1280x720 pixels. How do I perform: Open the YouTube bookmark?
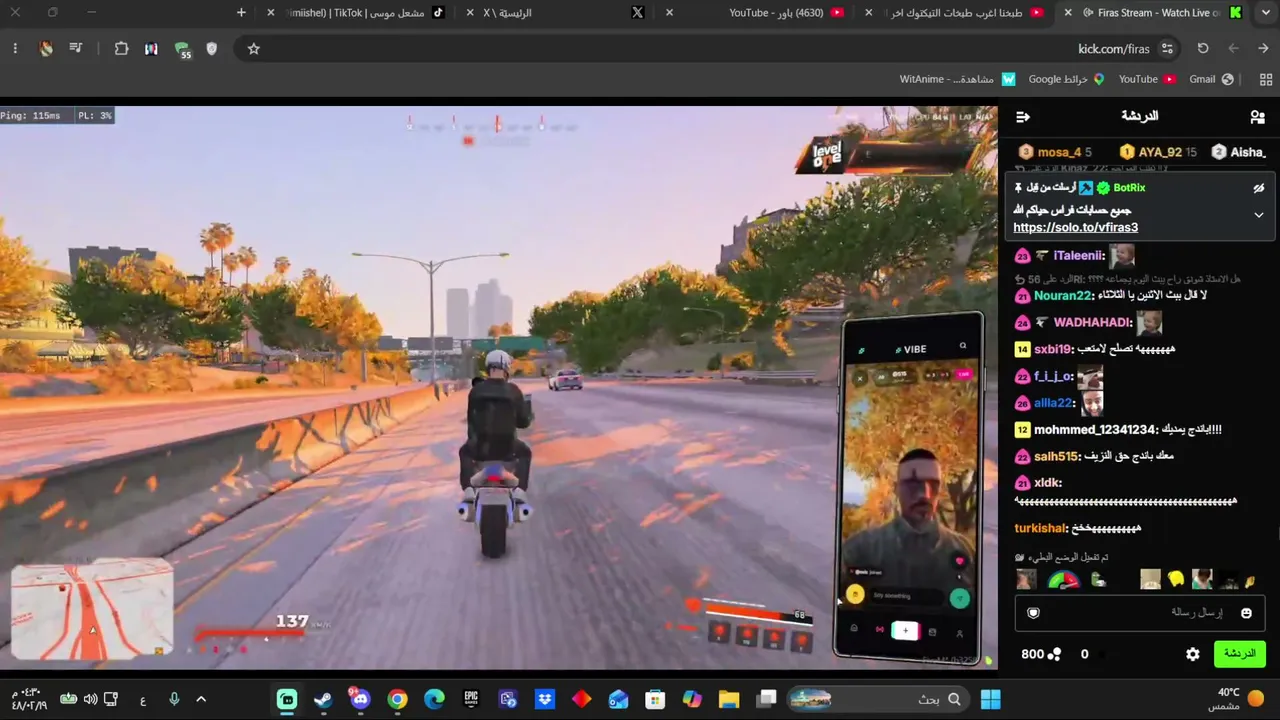(x=1147, y=79)
